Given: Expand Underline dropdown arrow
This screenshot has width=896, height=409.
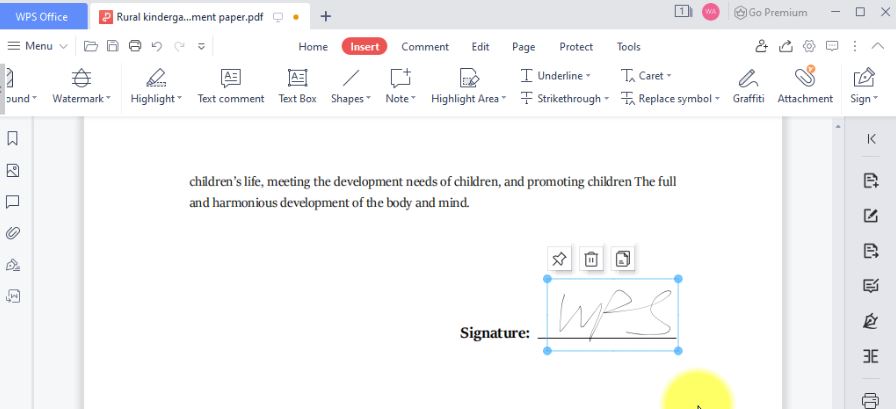Looking at the screenshot, I should click(x=588, y=75).
